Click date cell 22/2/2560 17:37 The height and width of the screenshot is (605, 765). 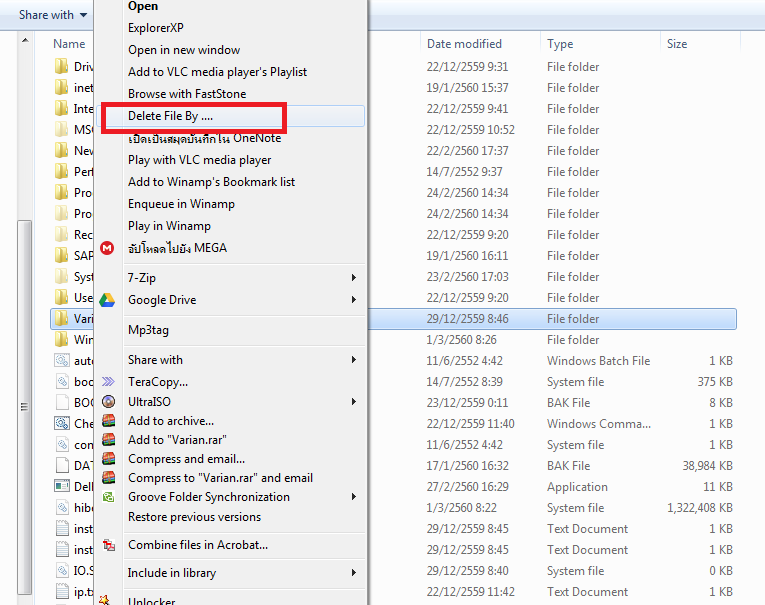pos(467,151)
